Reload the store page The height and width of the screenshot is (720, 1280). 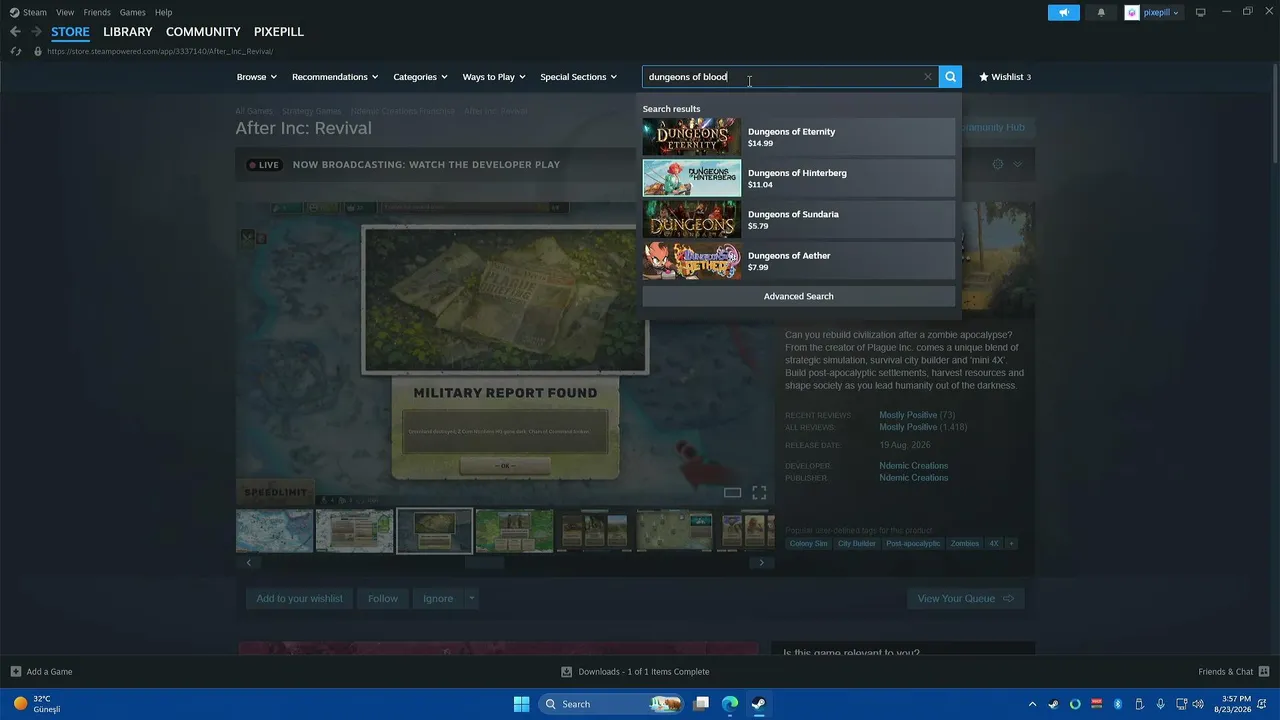pos(15,51)
